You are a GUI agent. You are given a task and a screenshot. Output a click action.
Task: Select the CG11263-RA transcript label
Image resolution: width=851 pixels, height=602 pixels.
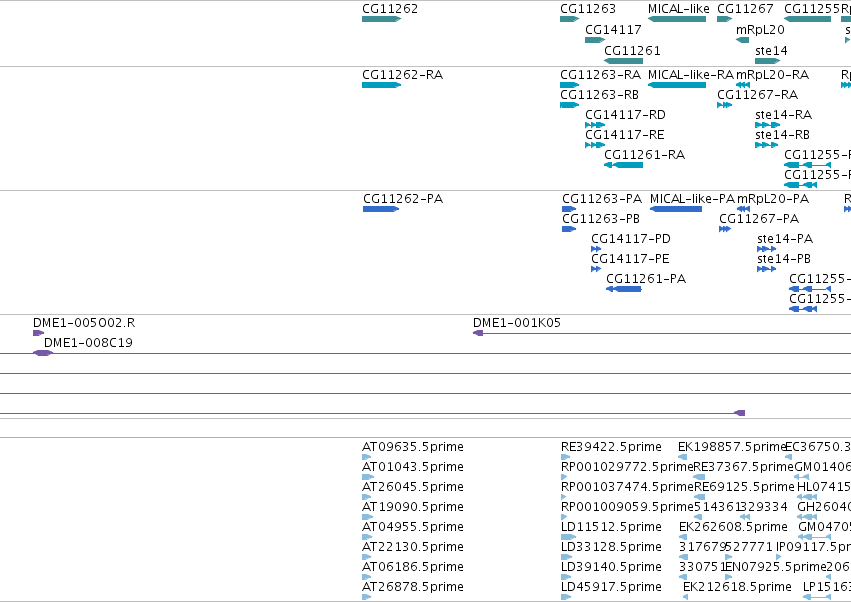pyautogui.click(x=601, y=74)
